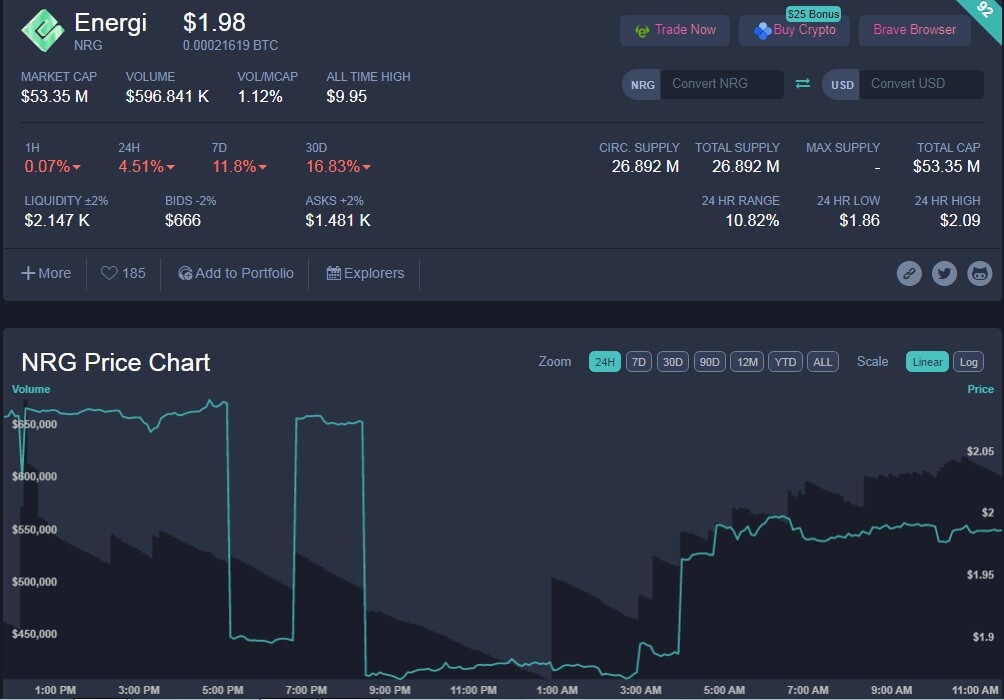Viewport: 1004px width, 700px height.
Task: Set chart zoom to 7D
Action: (x=638, y=362)
